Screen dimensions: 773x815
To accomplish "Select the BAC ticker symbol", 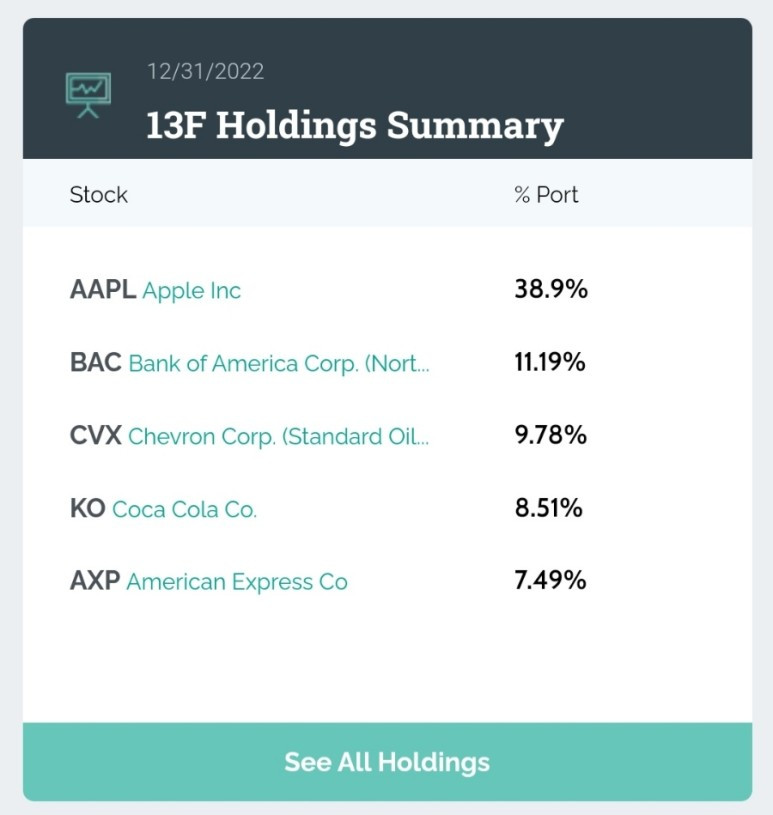I will point(96,362).
